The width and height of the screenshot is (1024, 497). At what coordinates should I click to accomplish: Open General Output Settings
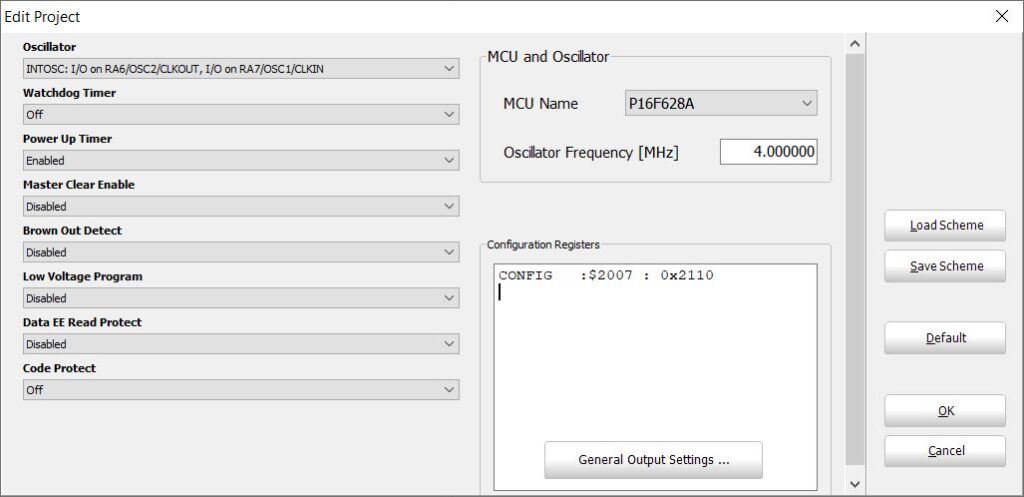[653, 460]
